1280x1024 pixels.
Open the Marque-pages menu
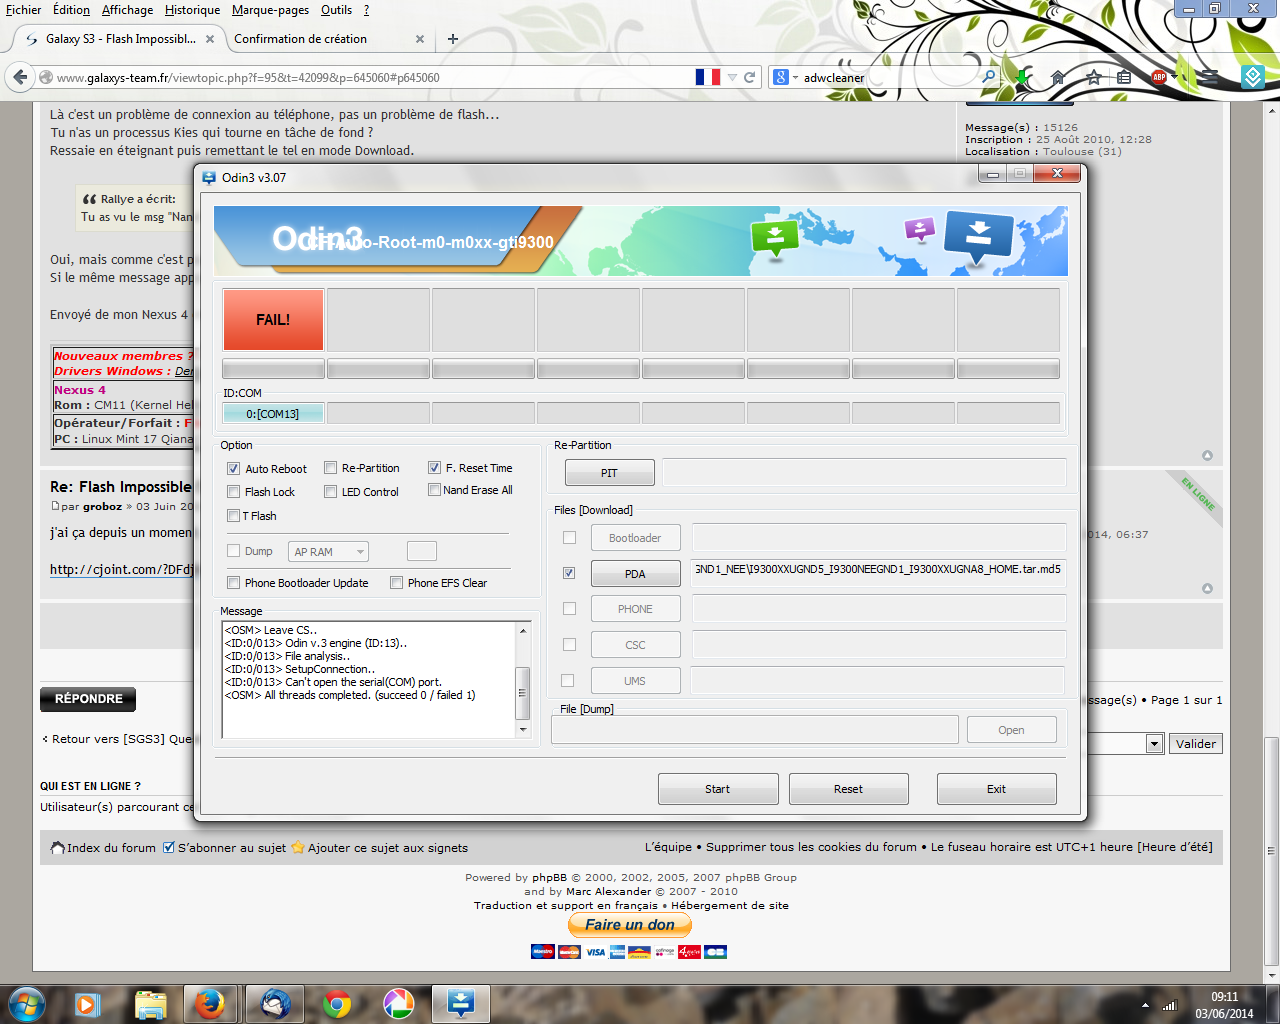pos(270,10)
